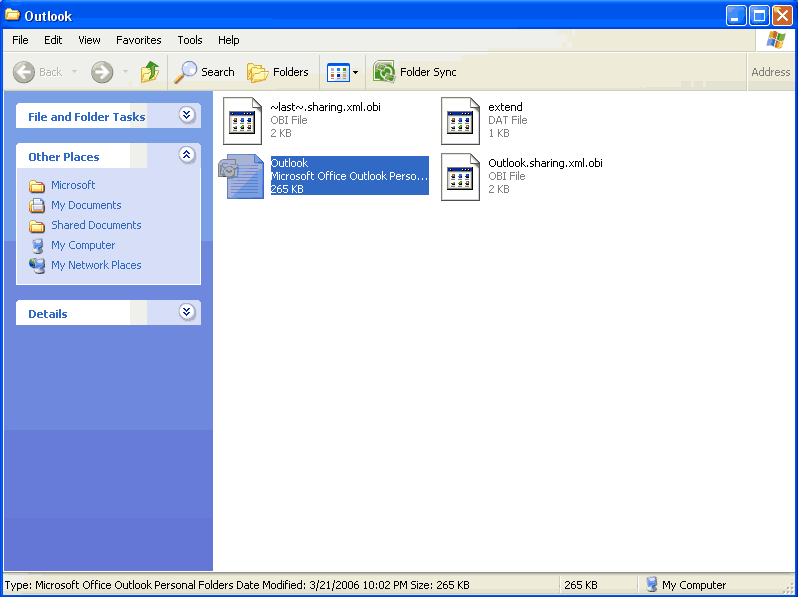Viewport: 798px width, 597px height.
Task: Open the My Network Places link
Action: 96,265
